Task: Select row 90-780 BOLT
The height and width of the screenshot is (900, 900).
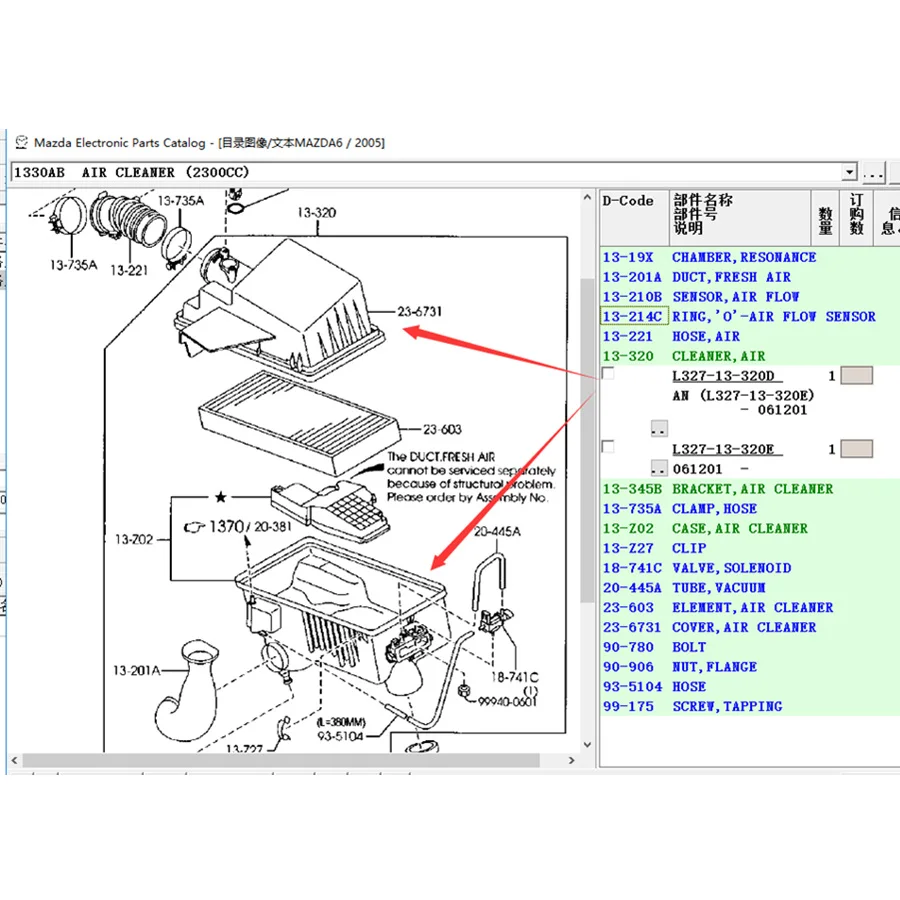Action: pos(750,647)
